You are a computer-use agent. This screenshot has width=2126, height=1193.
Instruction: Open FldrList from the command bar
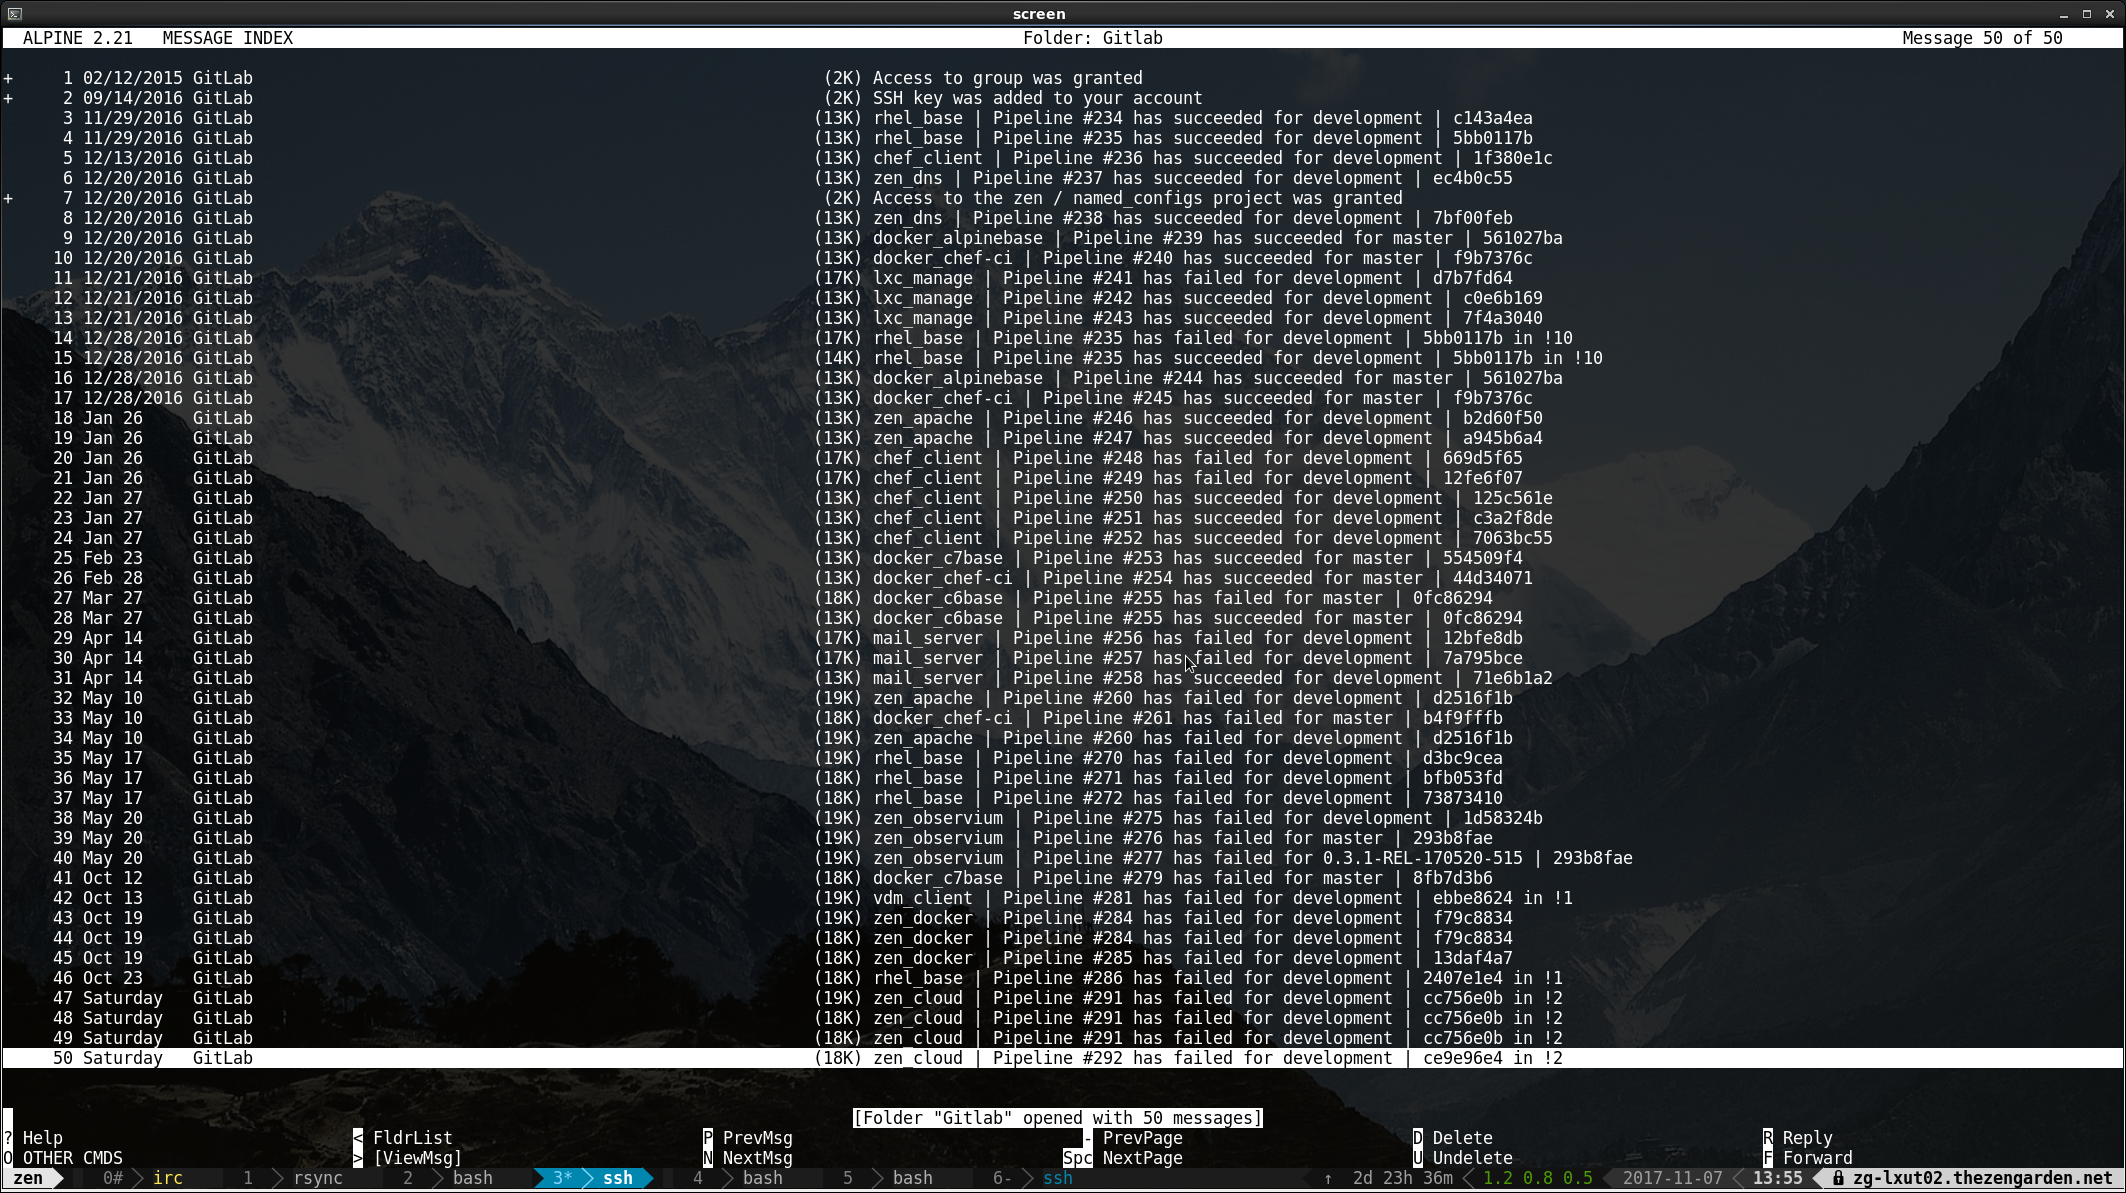pos(403,1138)
